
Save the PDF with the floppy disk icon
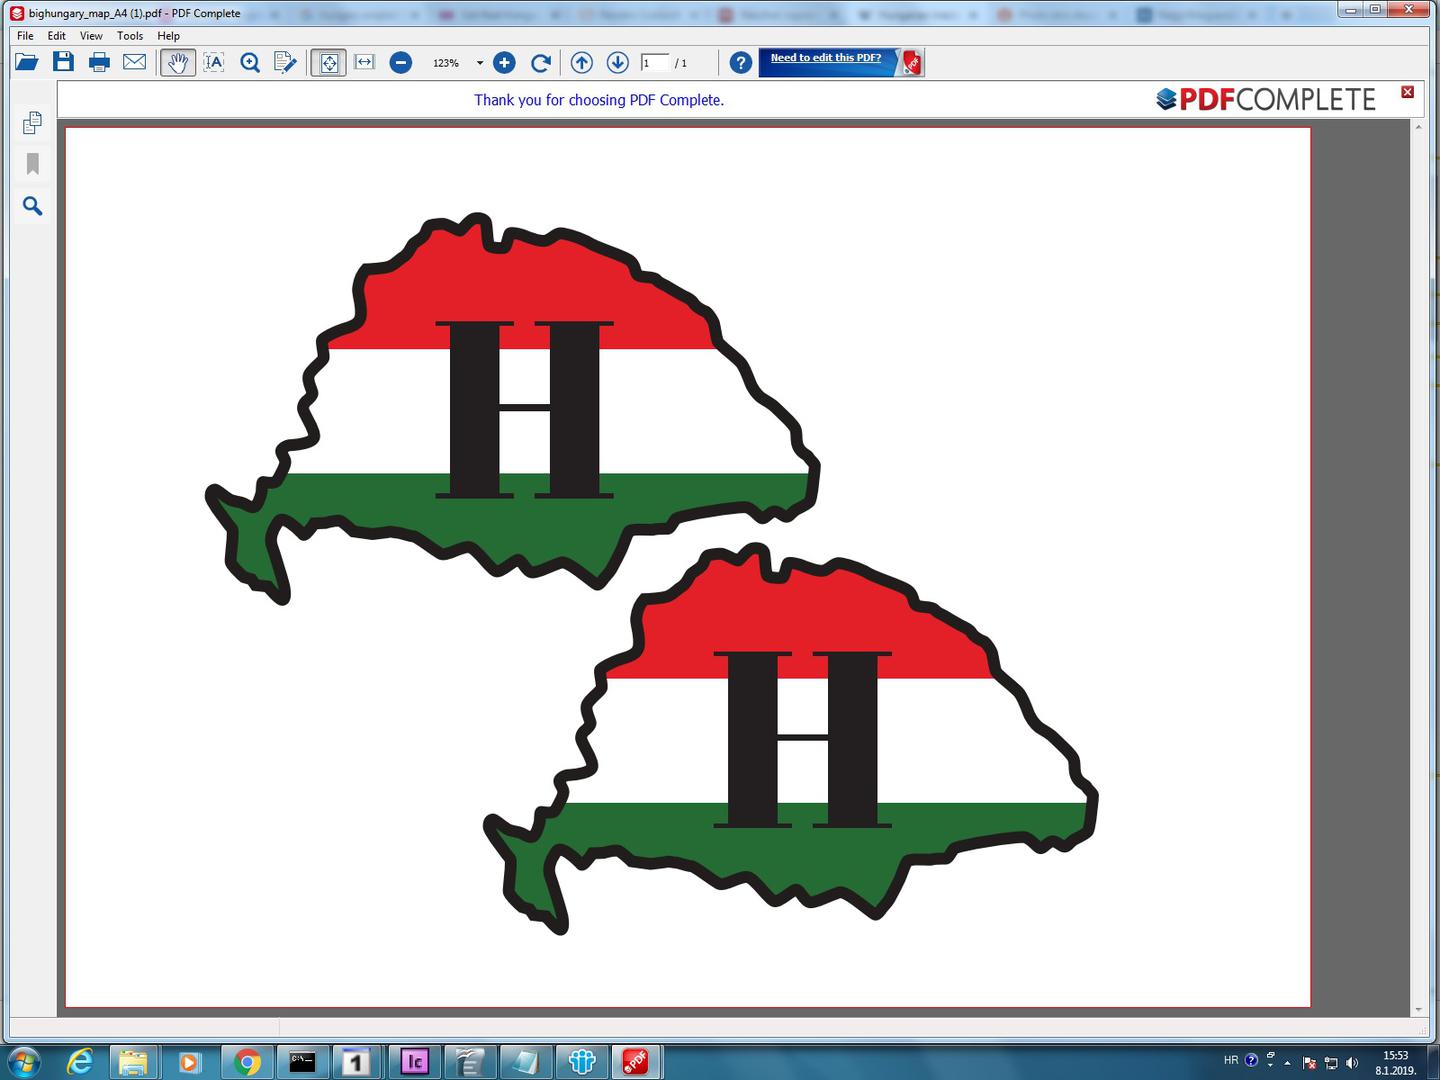coord(63,62)
